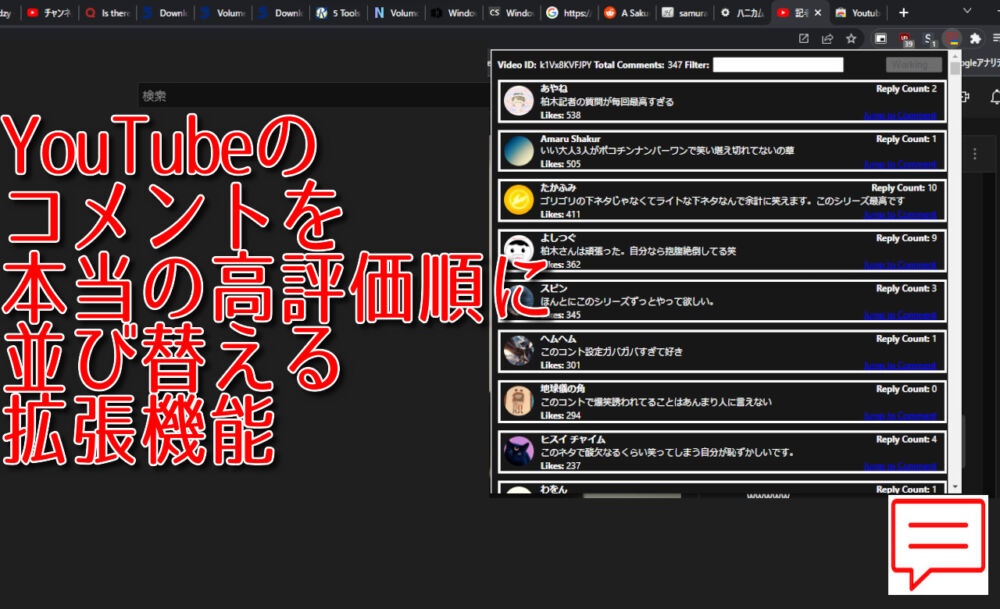Click Jump to Comment on Amaru Shakur's comment
1000x609 pixels.
(x=900, y=167)
